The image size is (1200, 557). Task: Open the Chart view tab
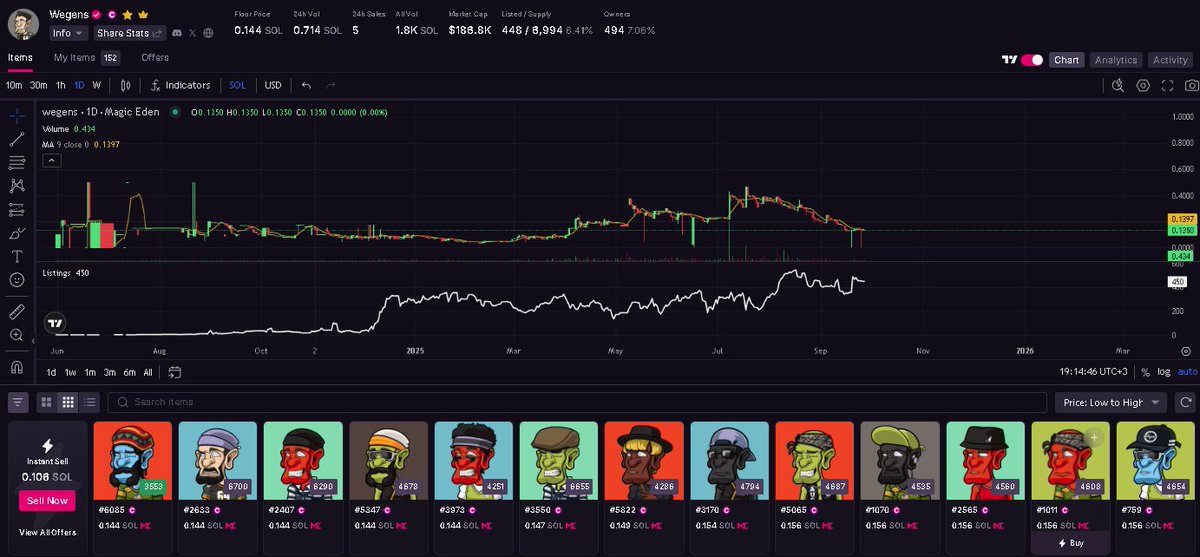[1066, 60]
